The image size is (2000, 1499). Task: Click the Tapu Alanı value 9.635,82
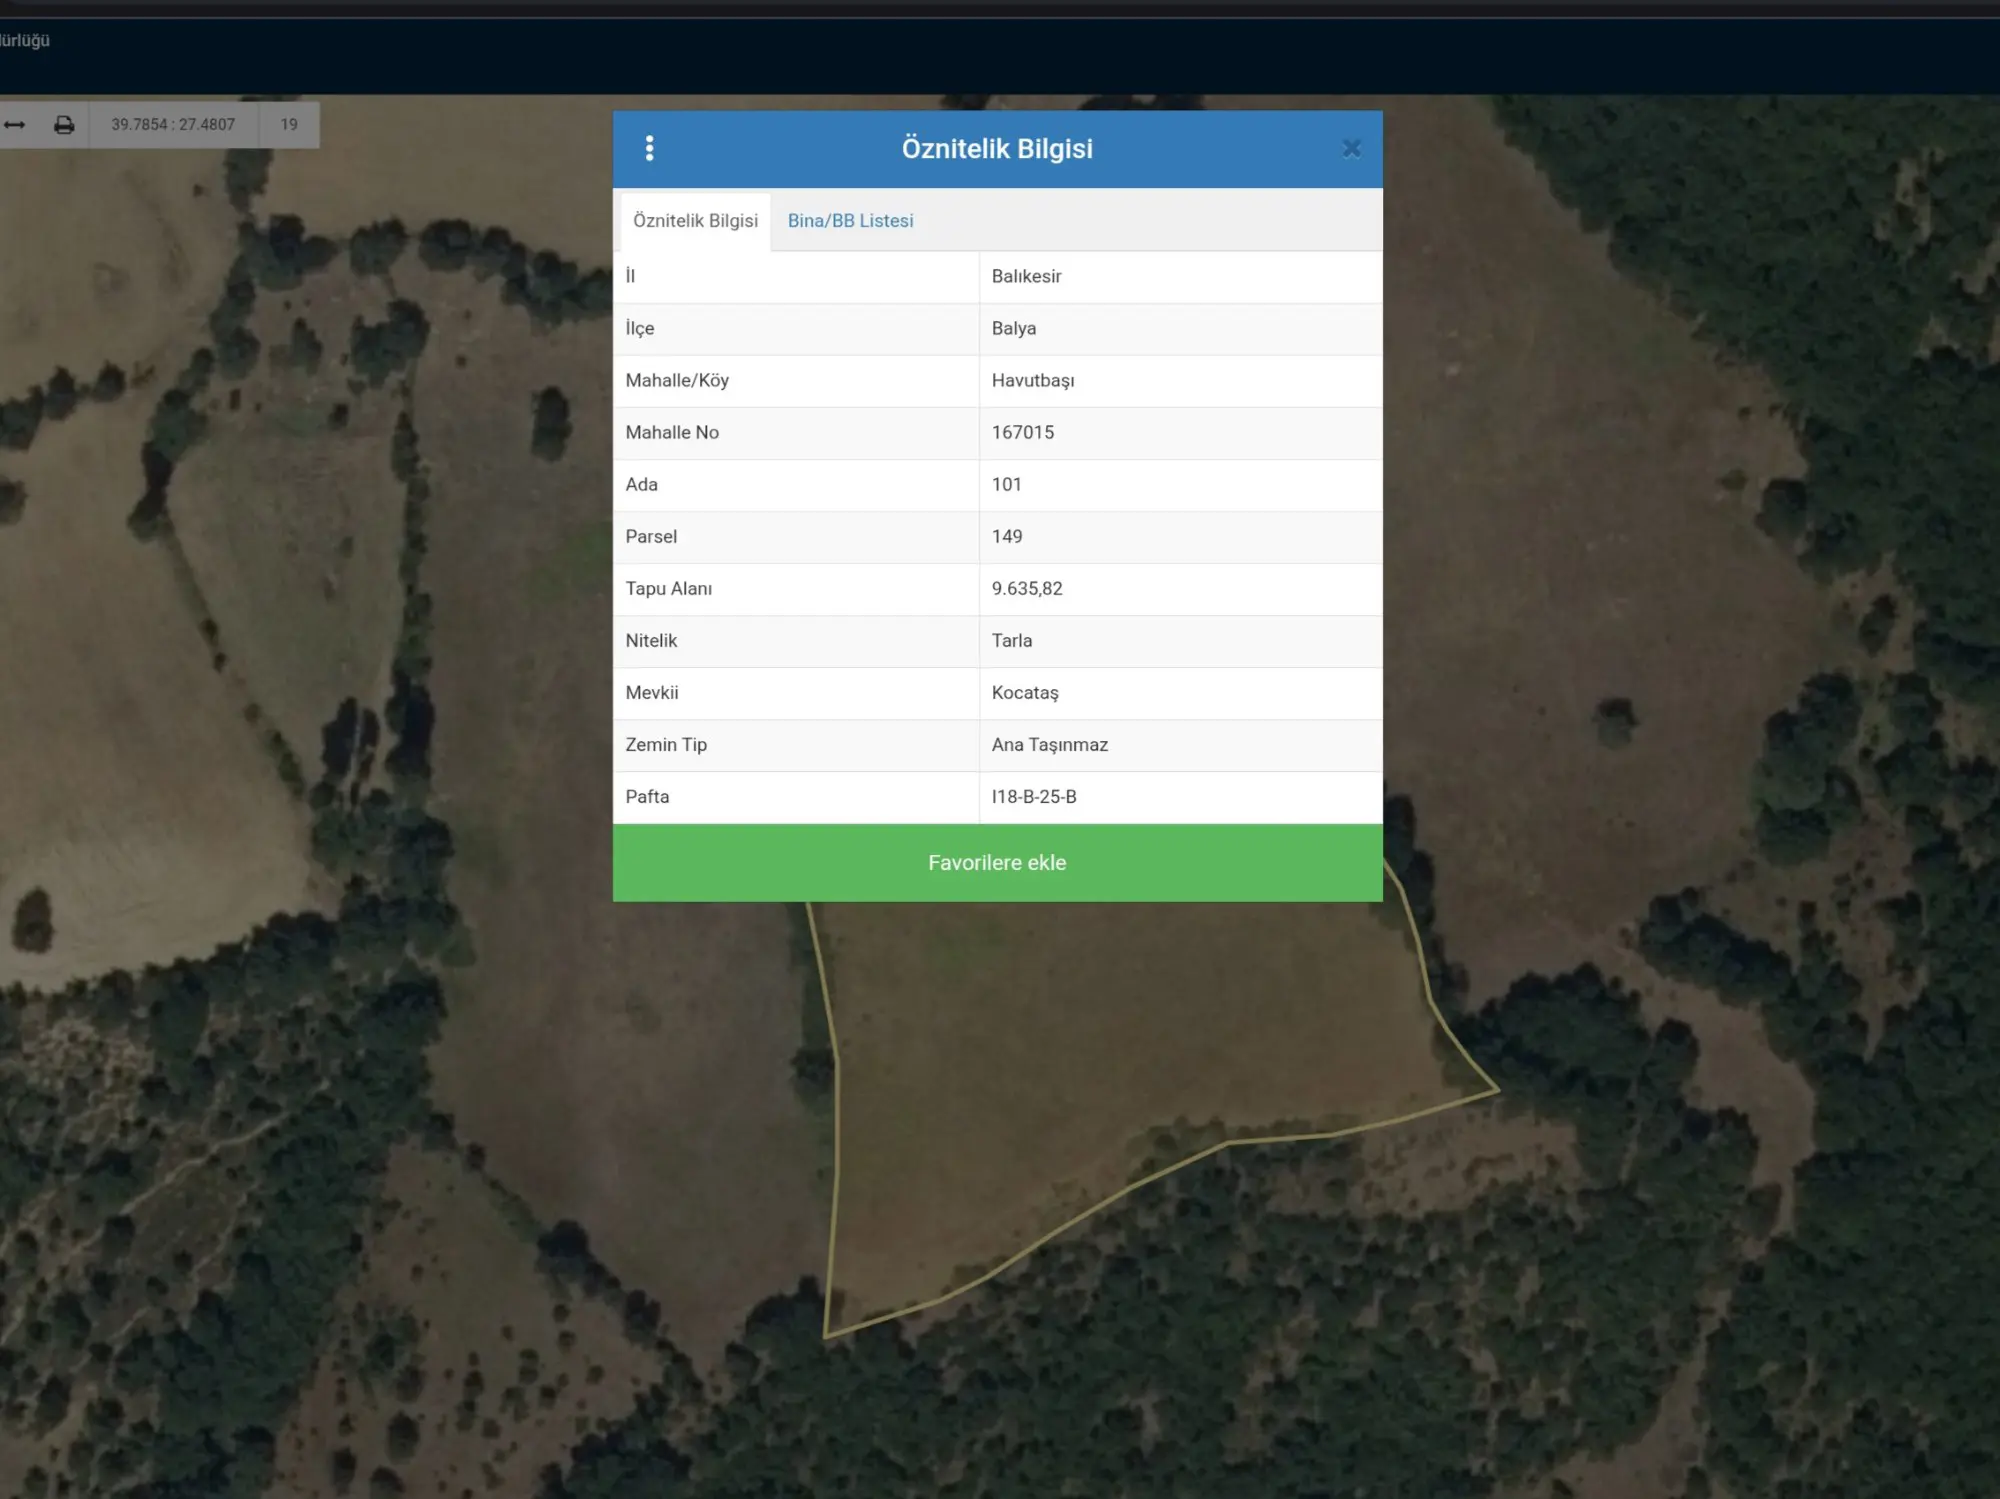pyautogui.click(x=1027, y=589)
